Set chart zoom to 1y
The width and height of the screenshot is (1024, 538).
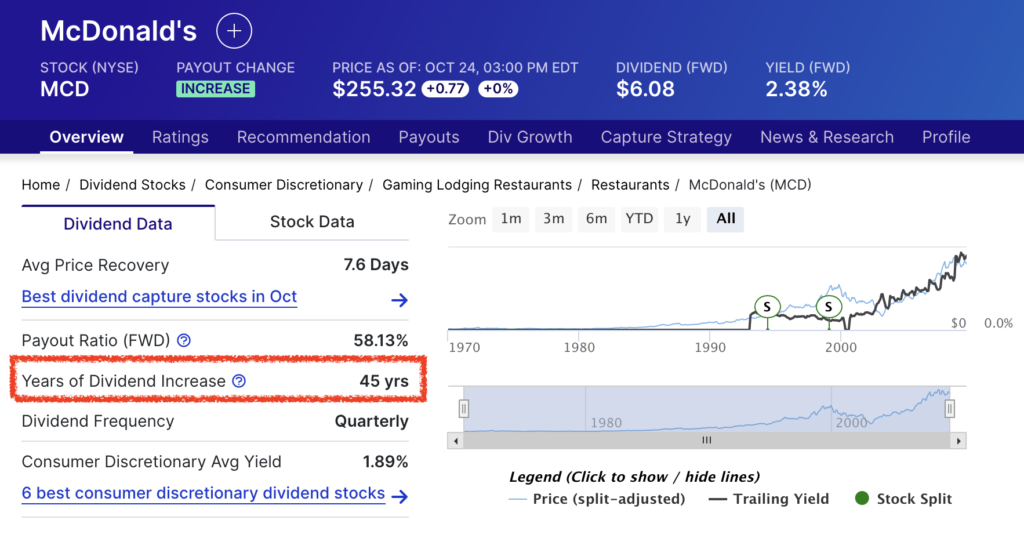[682, 219]
